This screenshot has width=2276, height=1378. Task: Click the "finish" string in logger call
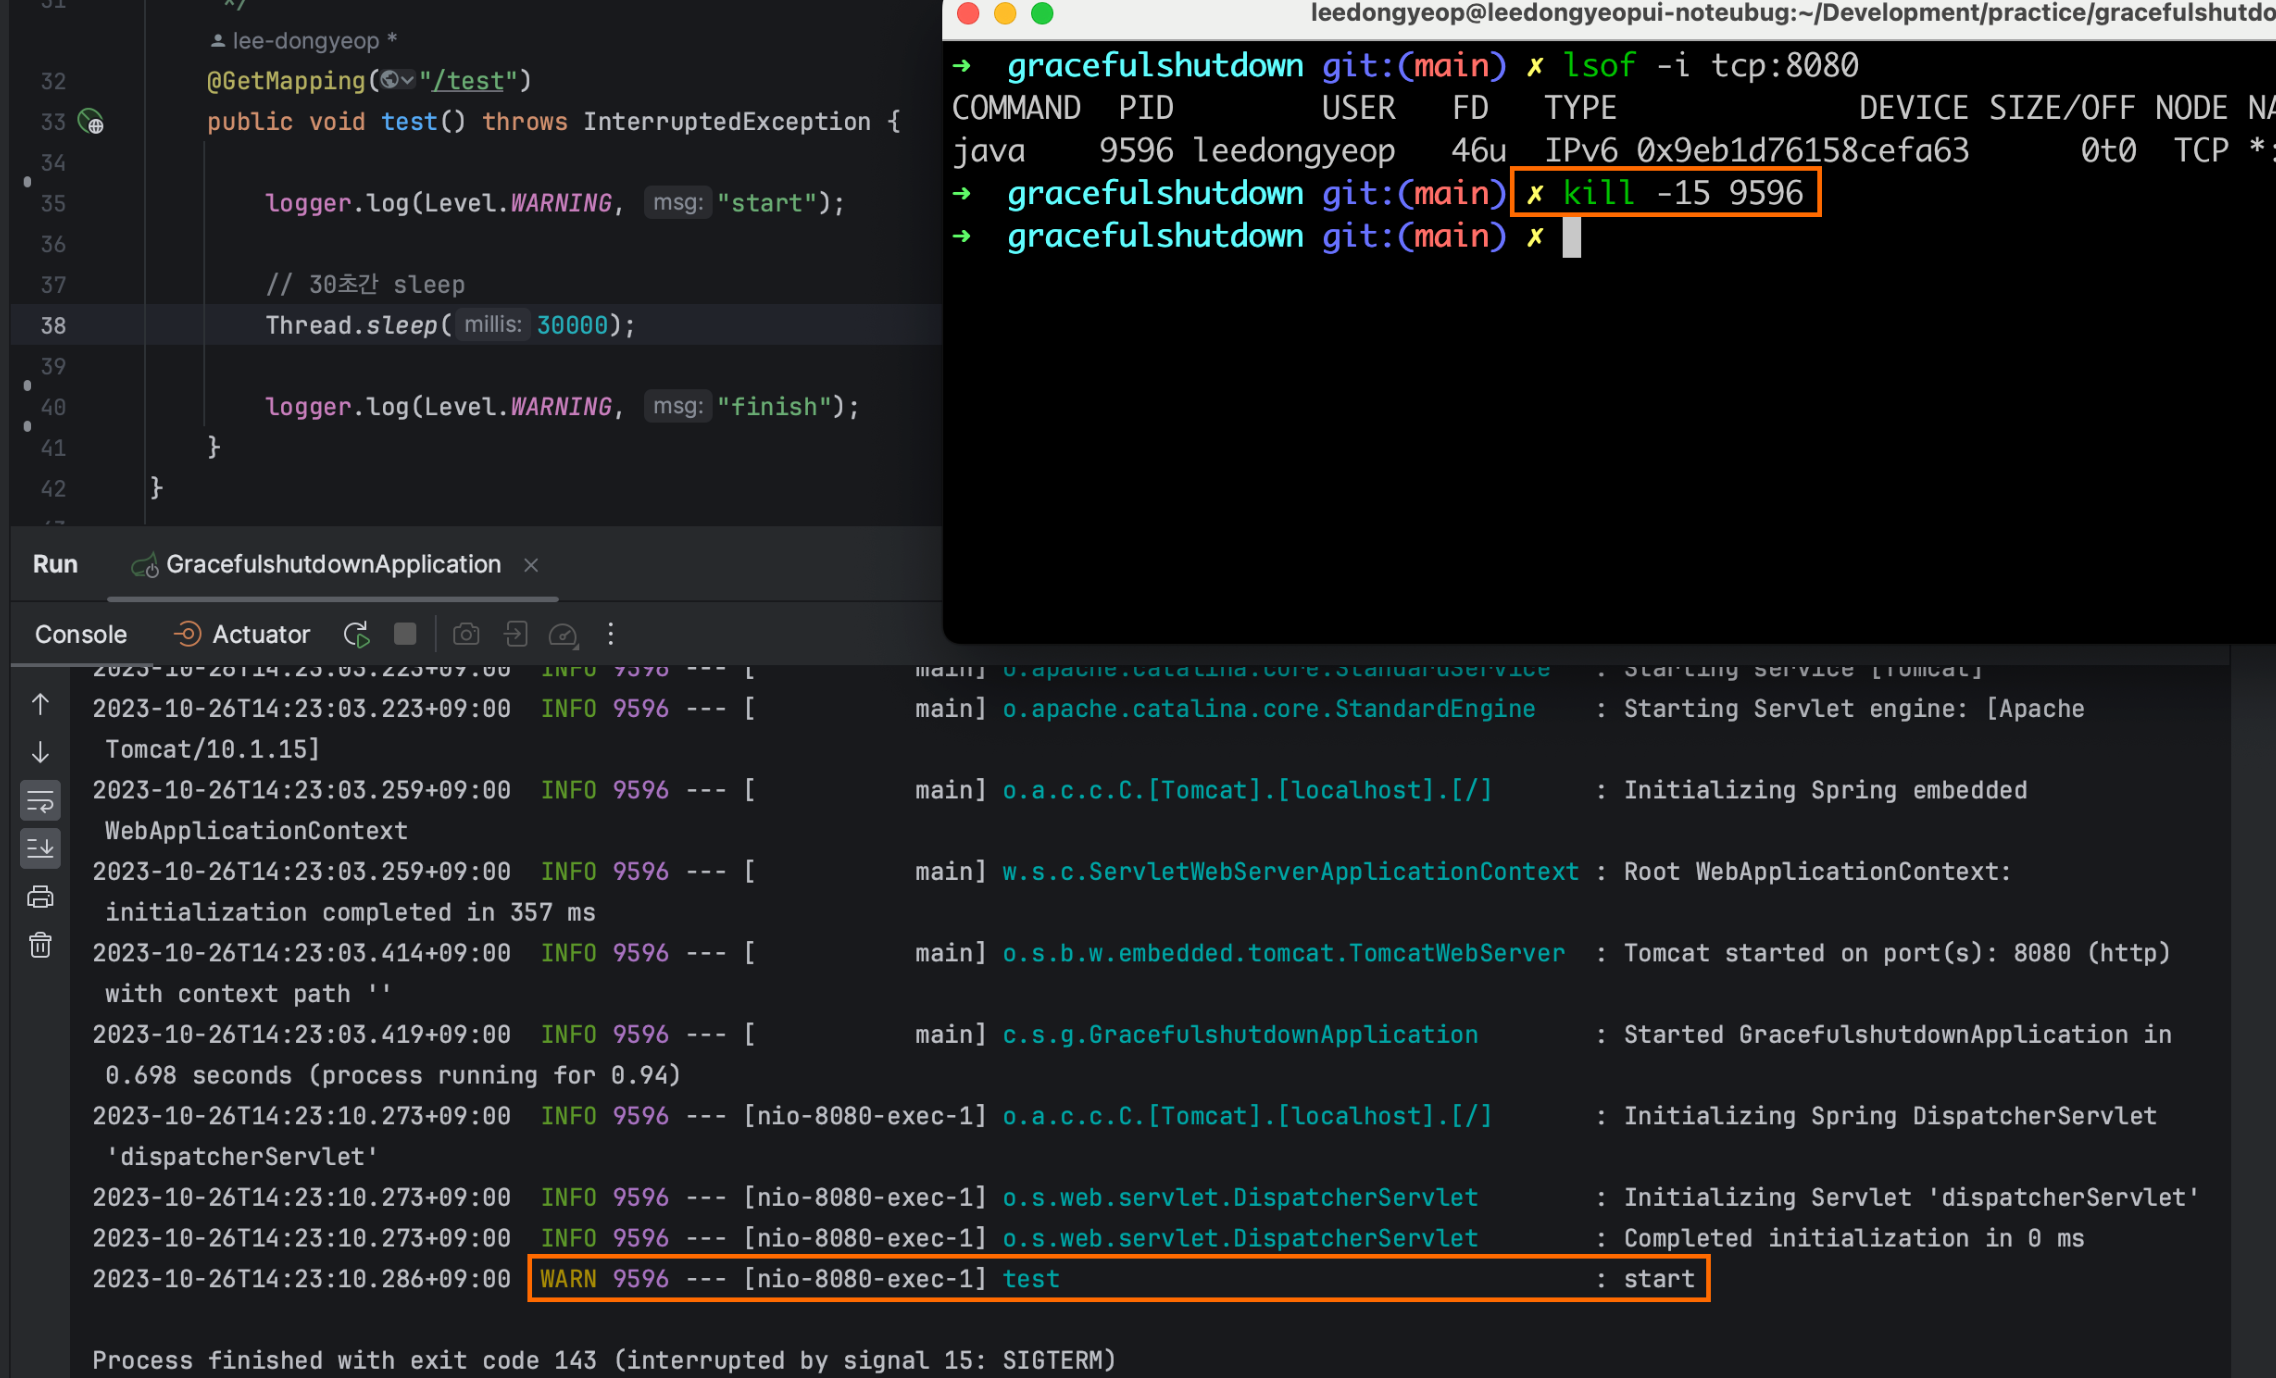(x=774, y=406)
